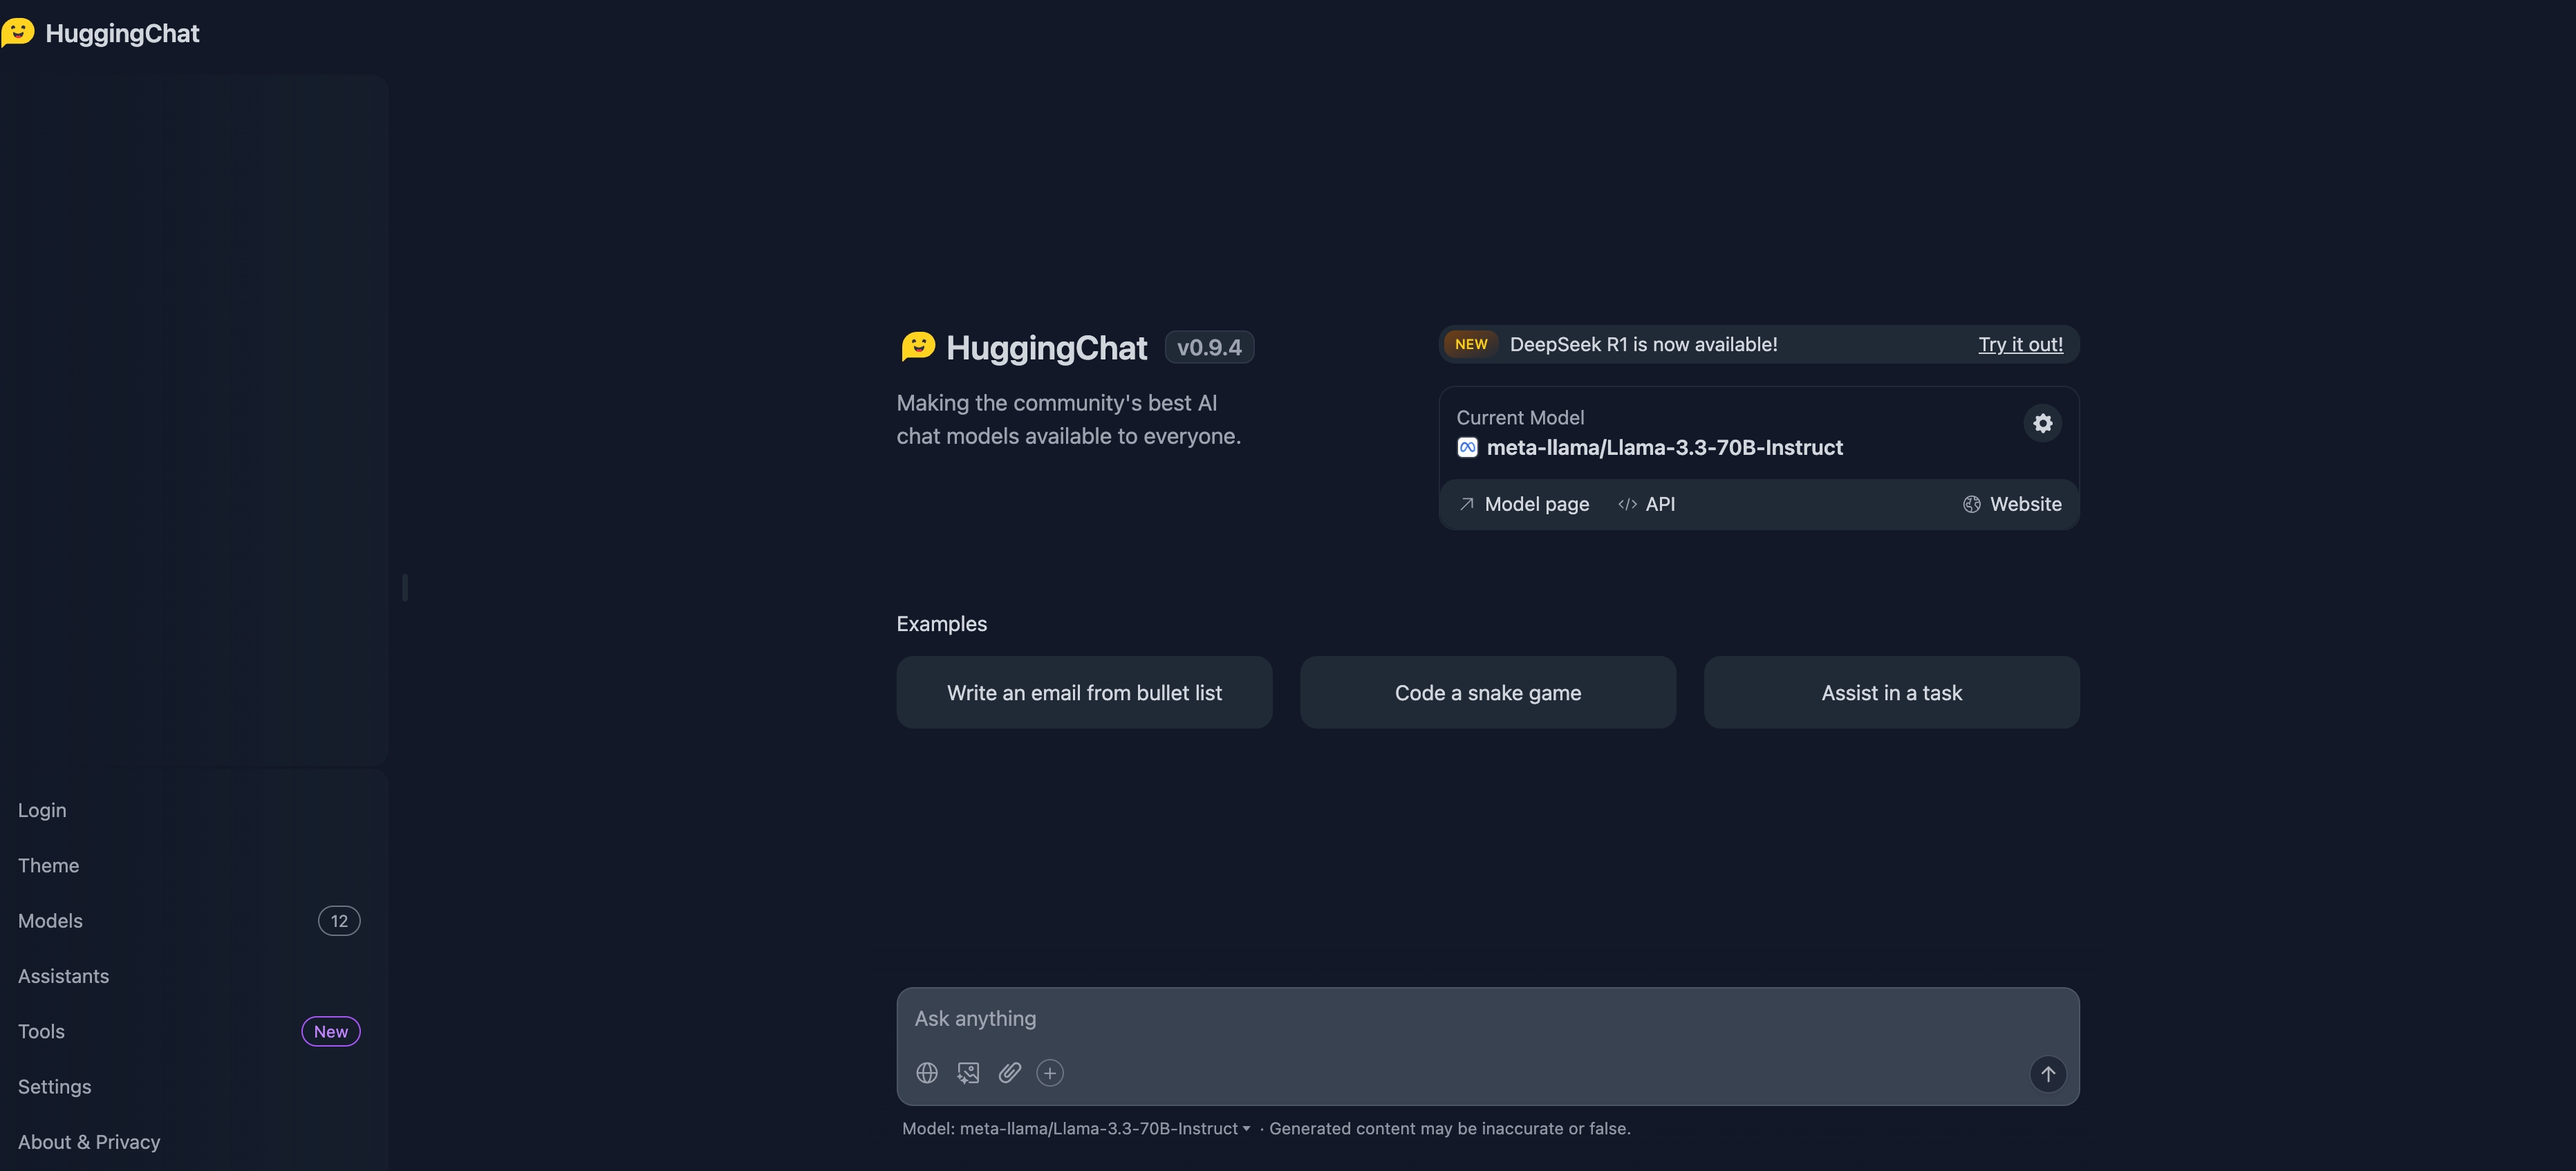Screen dimensions: 2576x1171
Task: Select Code a snake game example
Action: click(1488, 692)
